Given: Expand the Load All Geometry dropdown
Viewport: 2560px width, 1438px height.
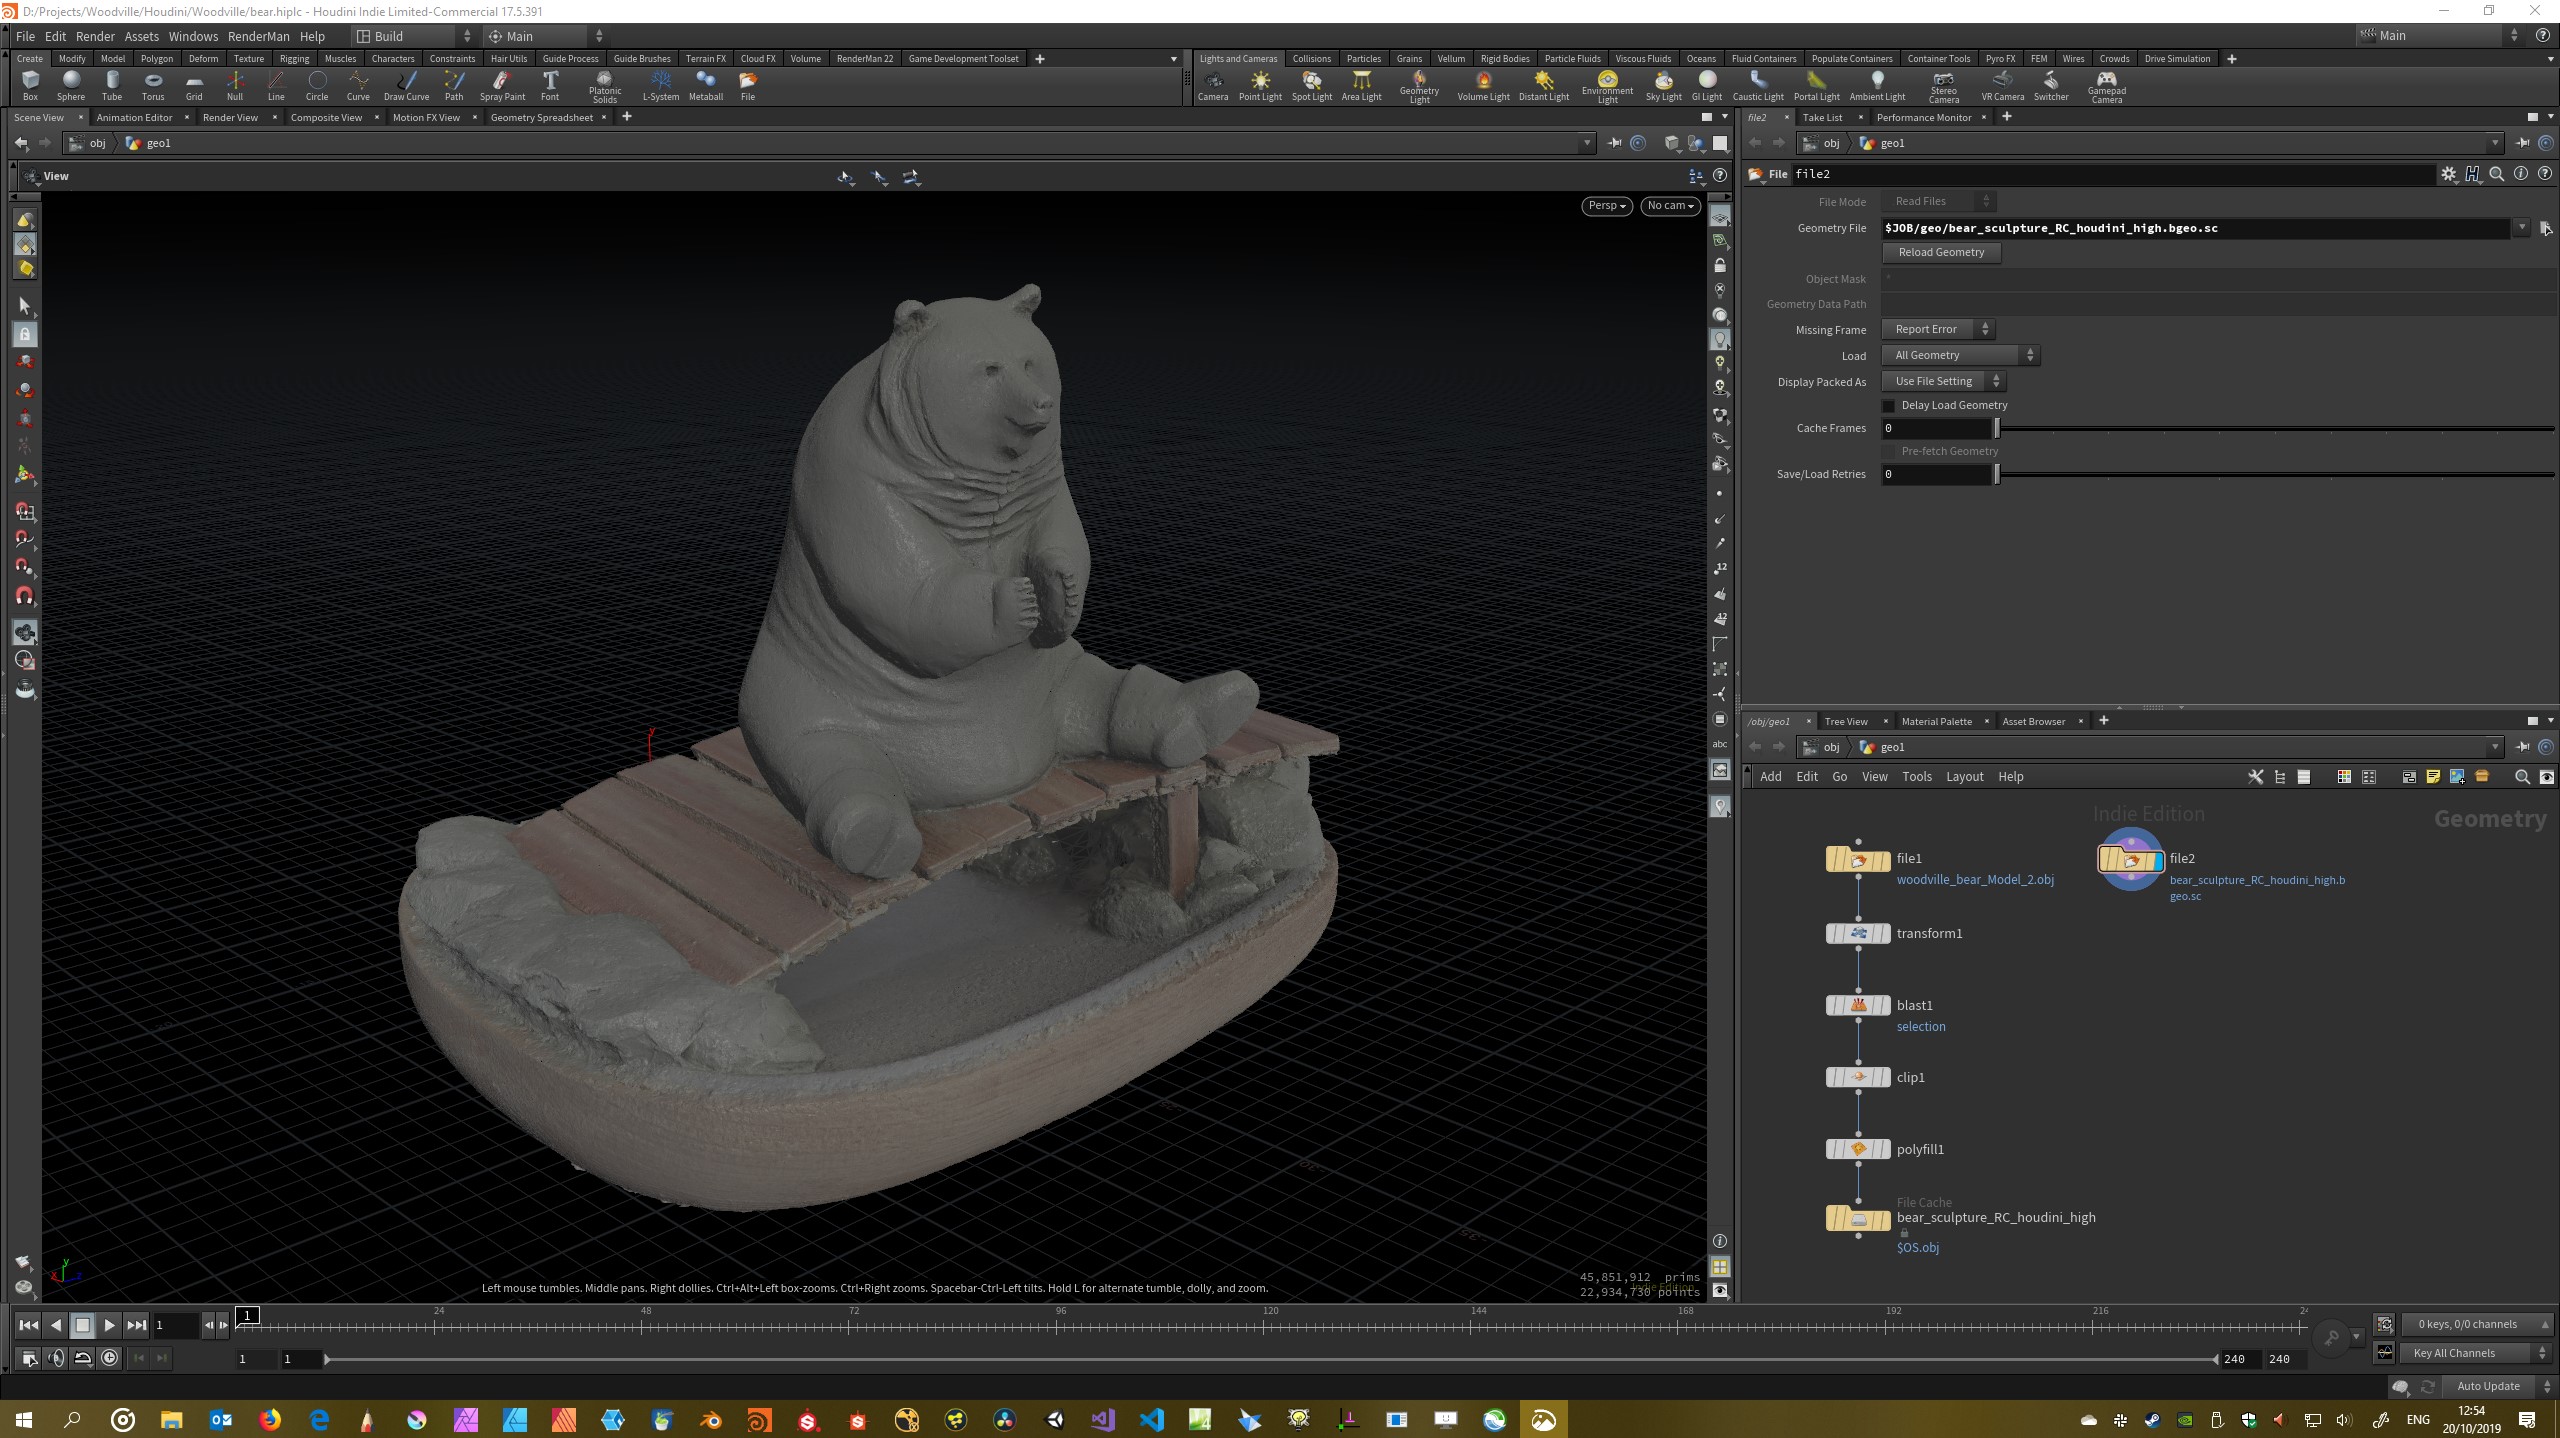Looking at the screenshot, I should click(1960, 355).
